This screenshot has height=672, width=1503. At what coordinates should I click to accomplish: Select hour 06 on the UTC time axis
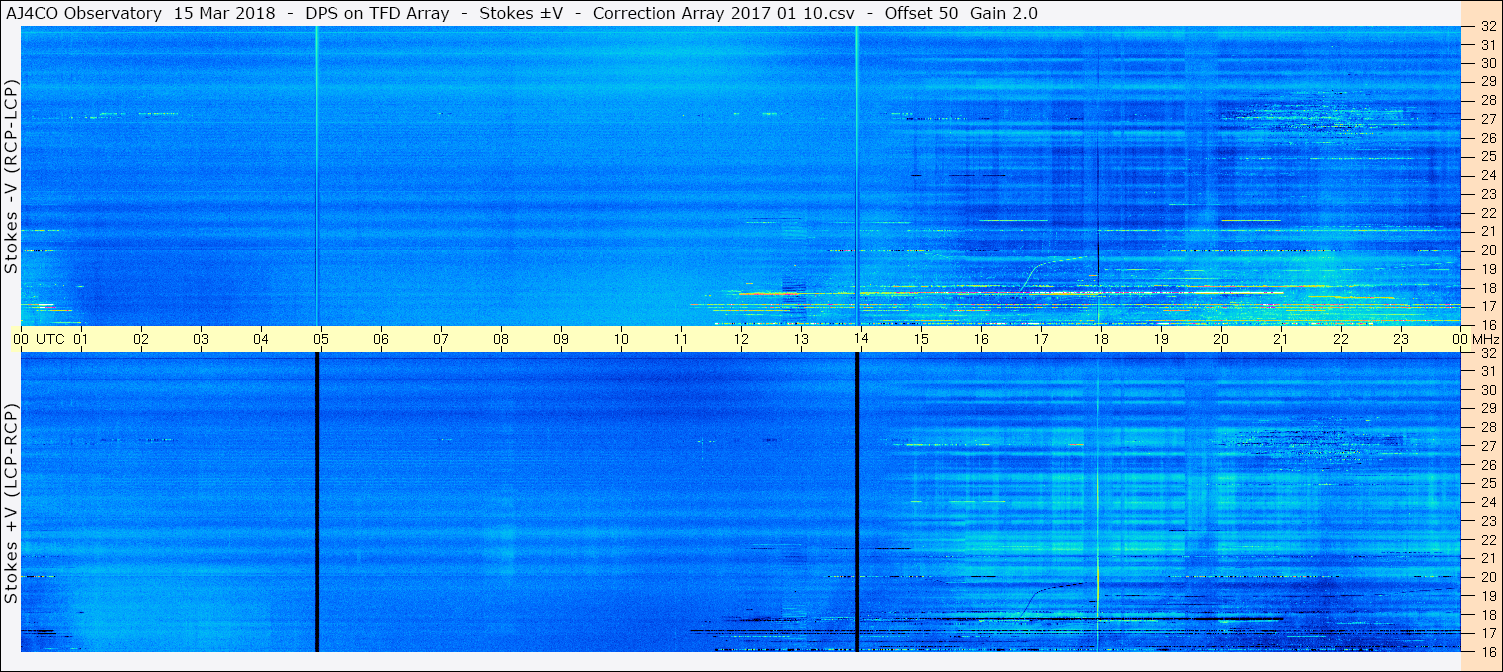pos(380,339)
